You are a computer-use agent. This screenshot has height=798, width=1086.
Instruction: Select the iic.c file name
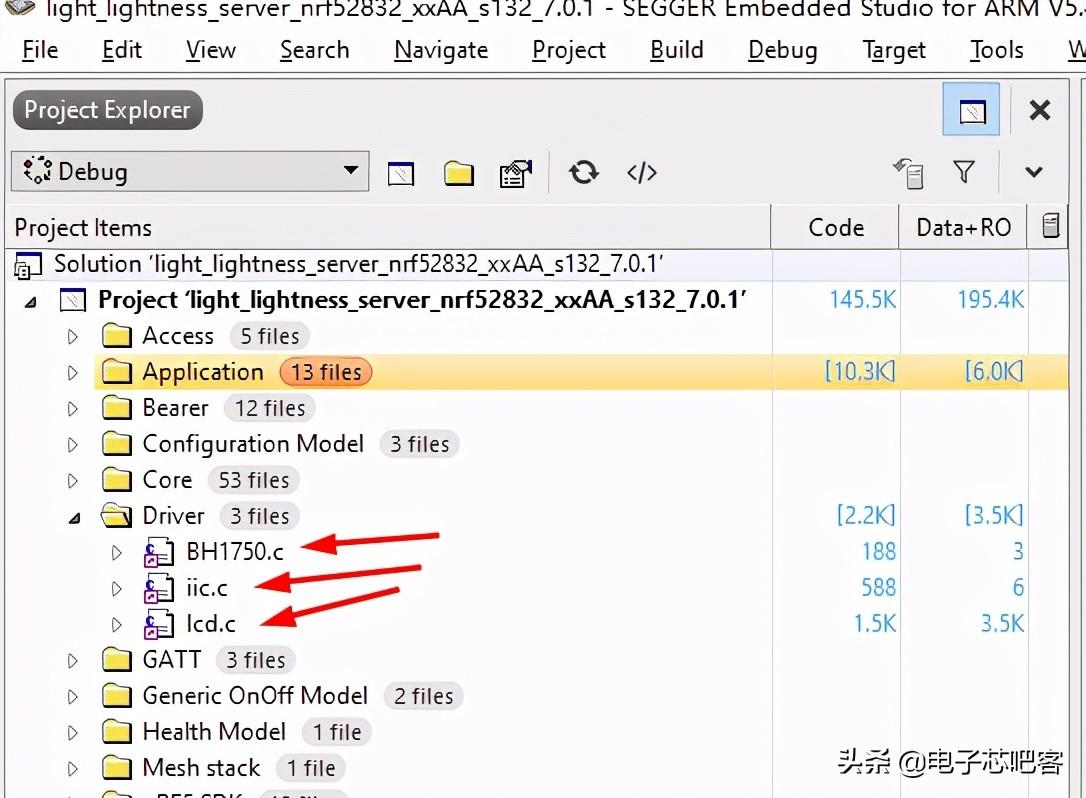click(x=206, y=588)
